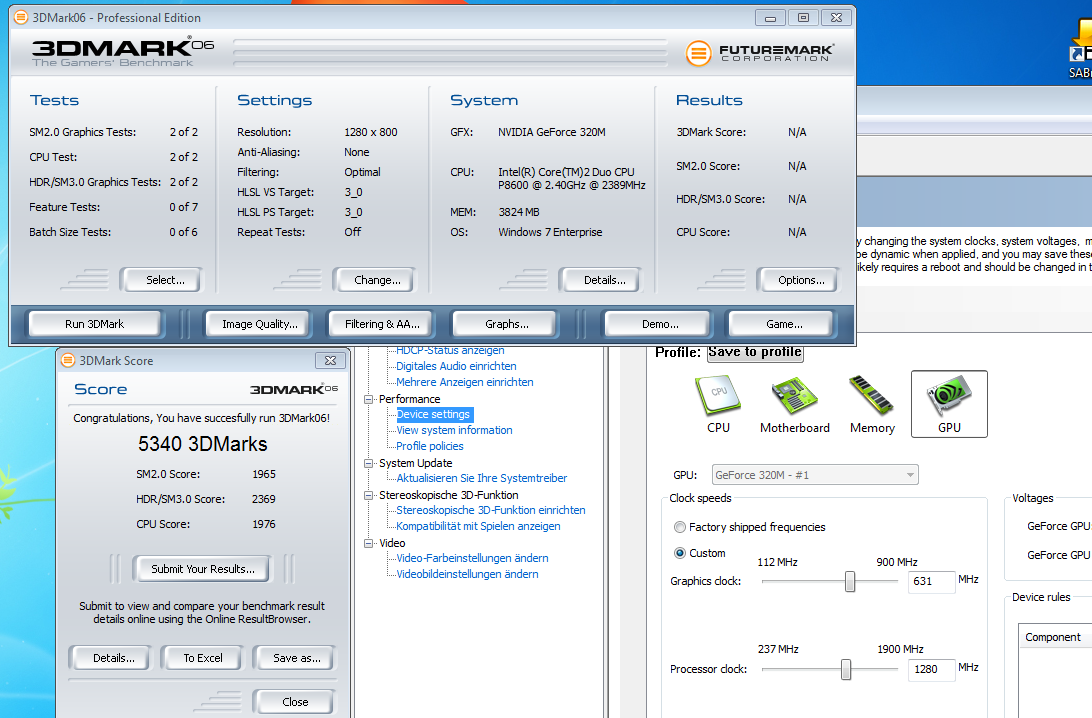Click the Futuremark Corporation logo
The image size is (1092, 718).
click(x=760, y=53)
